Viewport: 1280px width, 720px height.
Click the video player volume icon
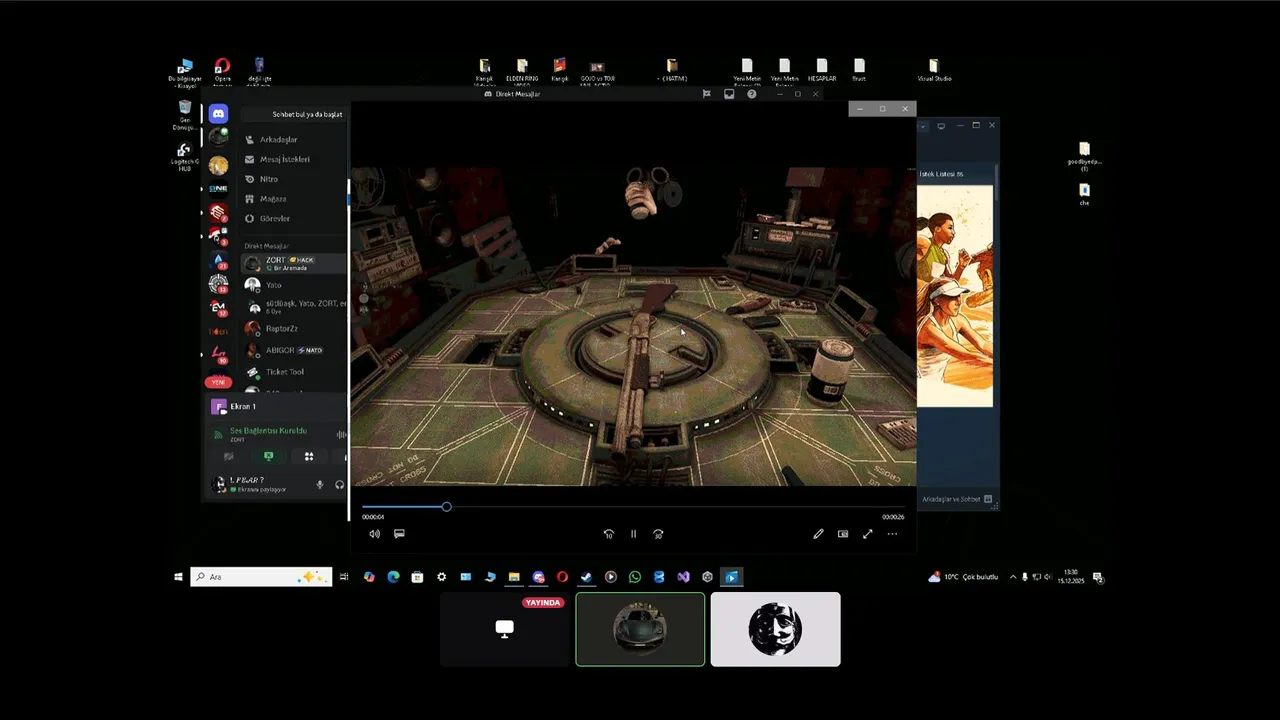(x=374, y=534)
